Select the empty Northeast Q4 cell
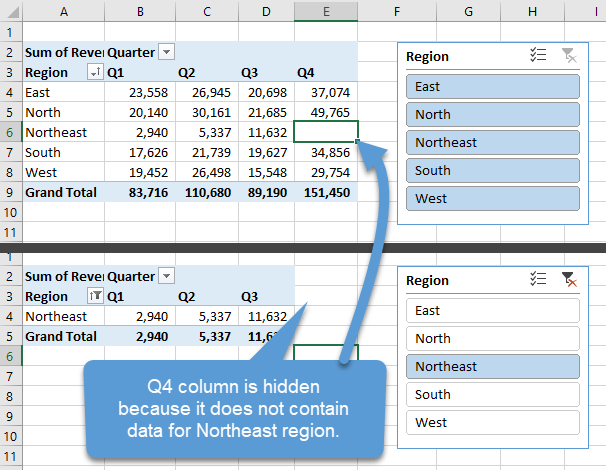 [x=326, y=132]
